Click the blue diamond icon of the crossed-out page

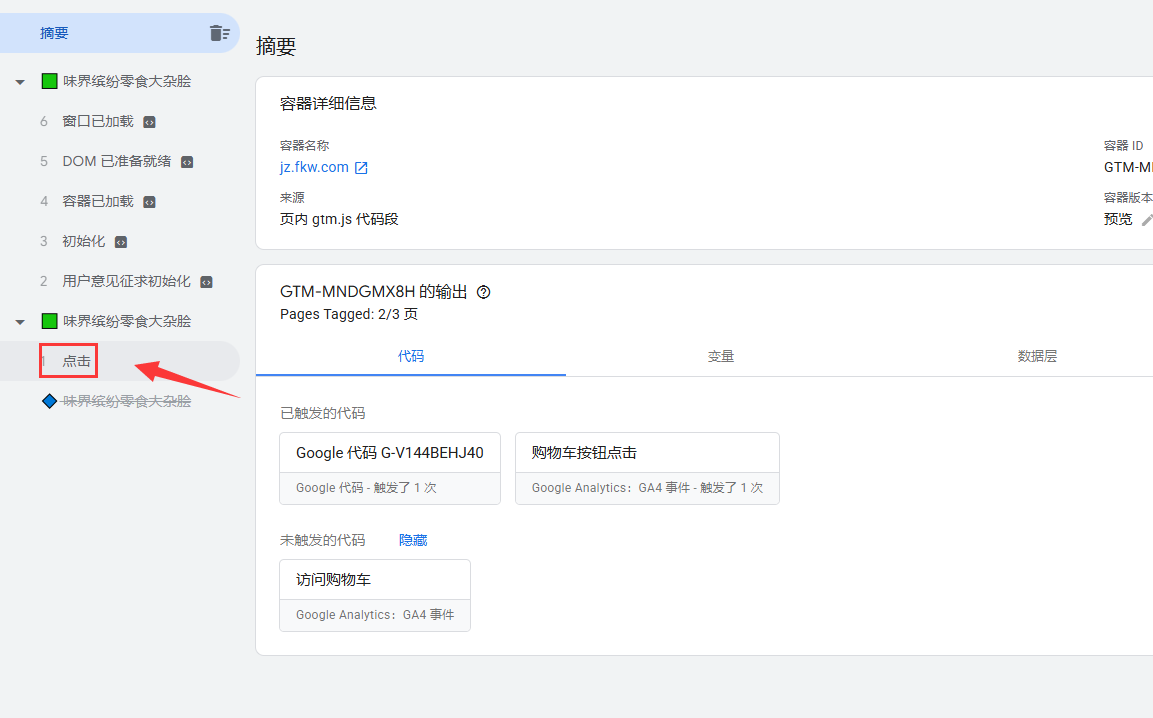point(49,401)
